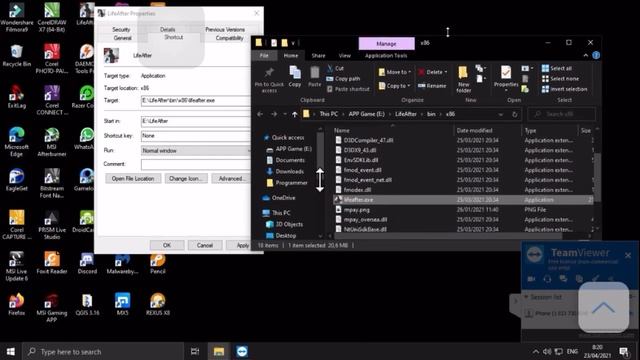Select the Discord desktop icon
Screen dimensions: 640x360
click(87, 263)
